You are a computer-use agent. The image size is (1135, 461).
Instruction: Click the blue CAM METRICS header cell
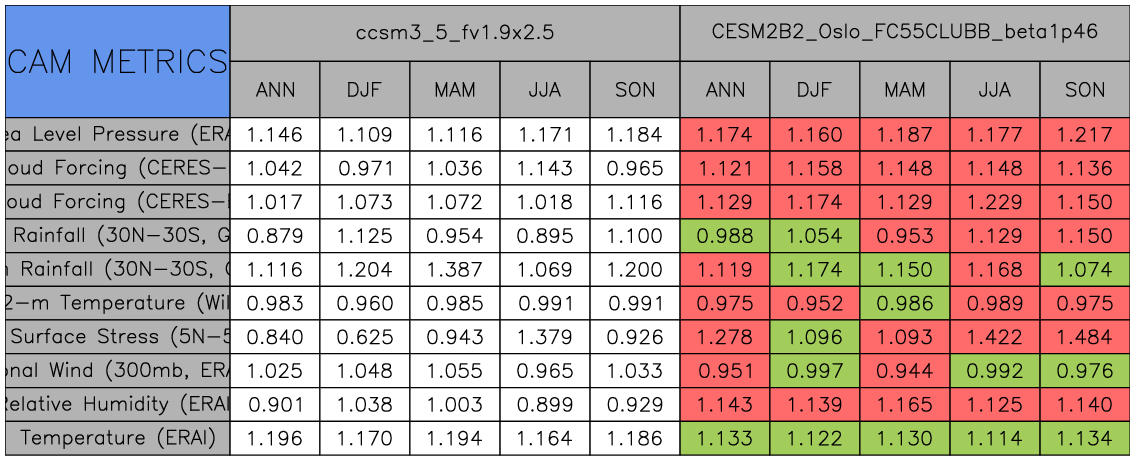117,62
